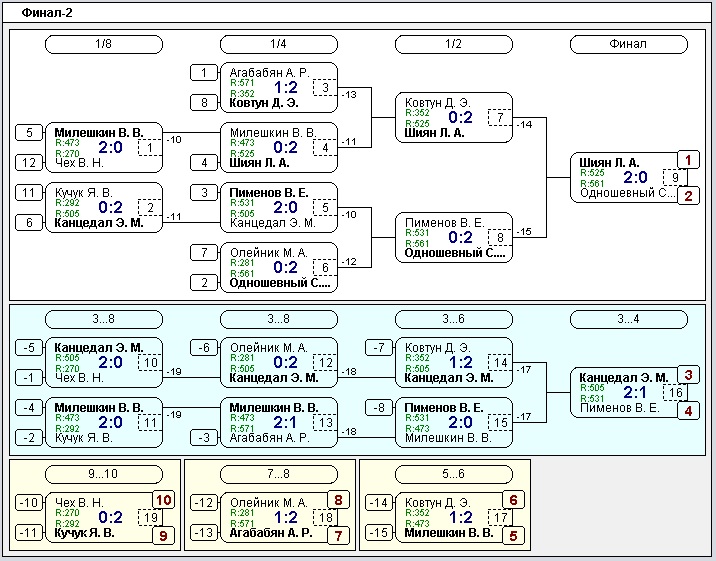Click the -8 loser slot box

point(379,407)
